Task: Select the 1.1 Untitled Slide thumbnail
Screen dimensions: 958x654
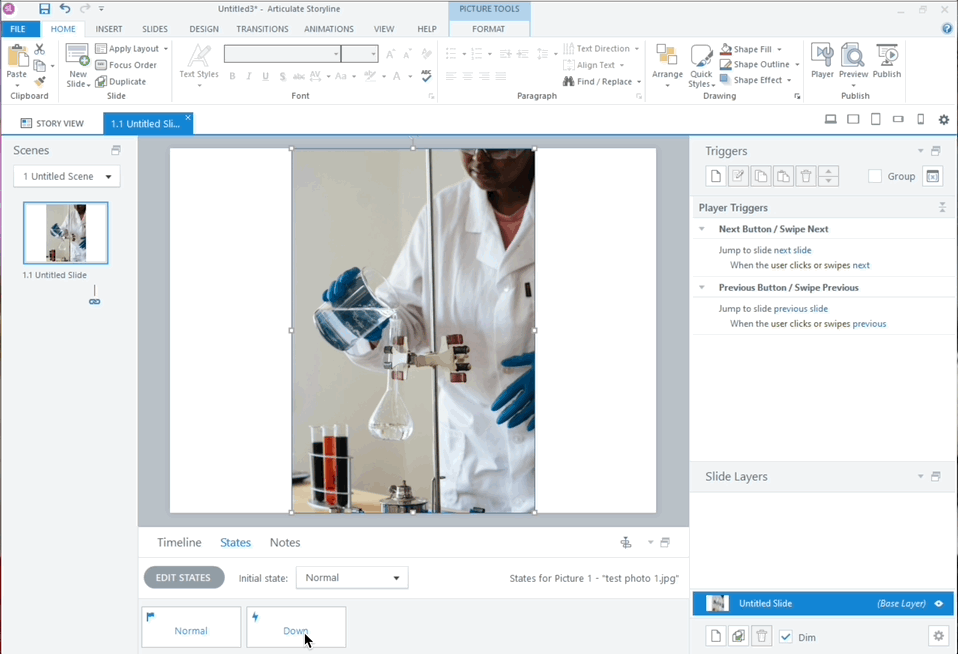Action: (x=66, y=233)
